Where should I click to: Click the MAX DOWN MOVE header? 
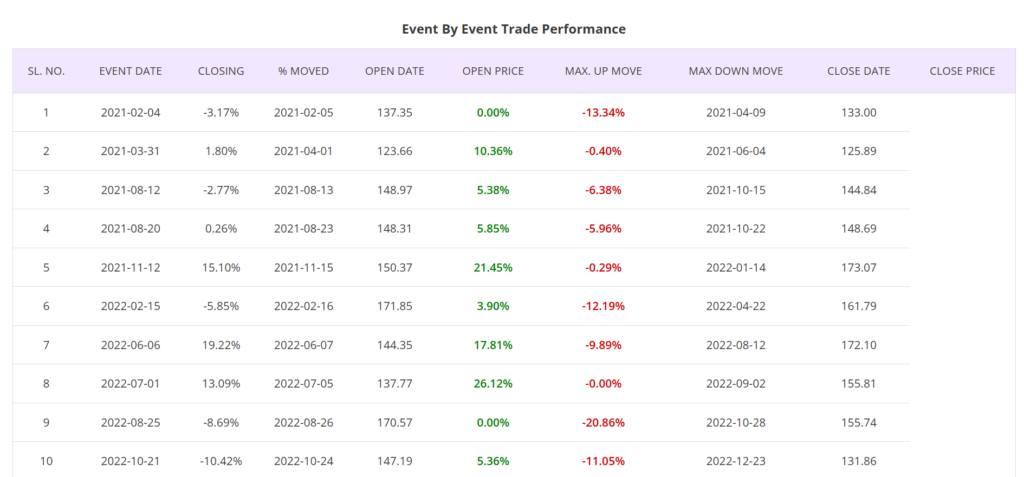coord(736,71)
